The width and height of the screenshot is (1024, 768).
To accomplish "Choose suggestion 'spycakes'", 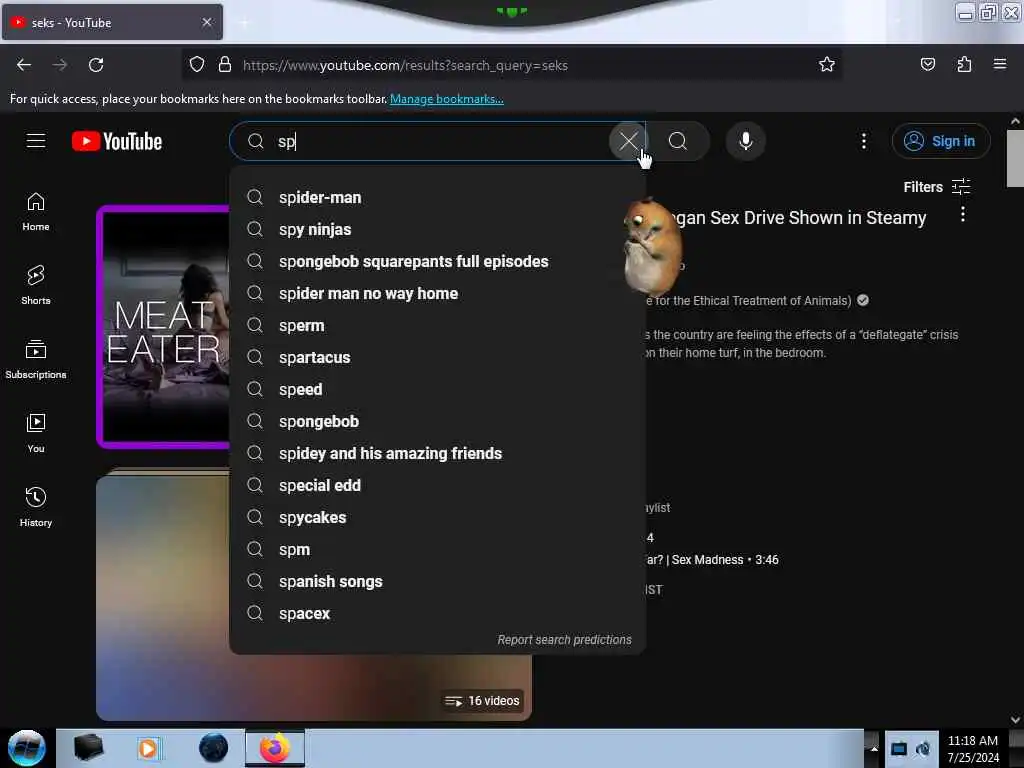I will click(437, 517).
